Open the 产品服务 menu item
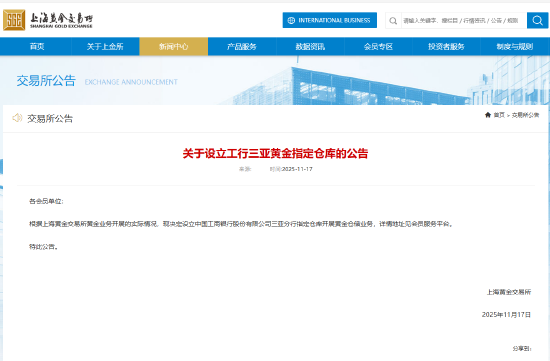The height and width of the screenshot is (361, 550). (x=242, y=47)
